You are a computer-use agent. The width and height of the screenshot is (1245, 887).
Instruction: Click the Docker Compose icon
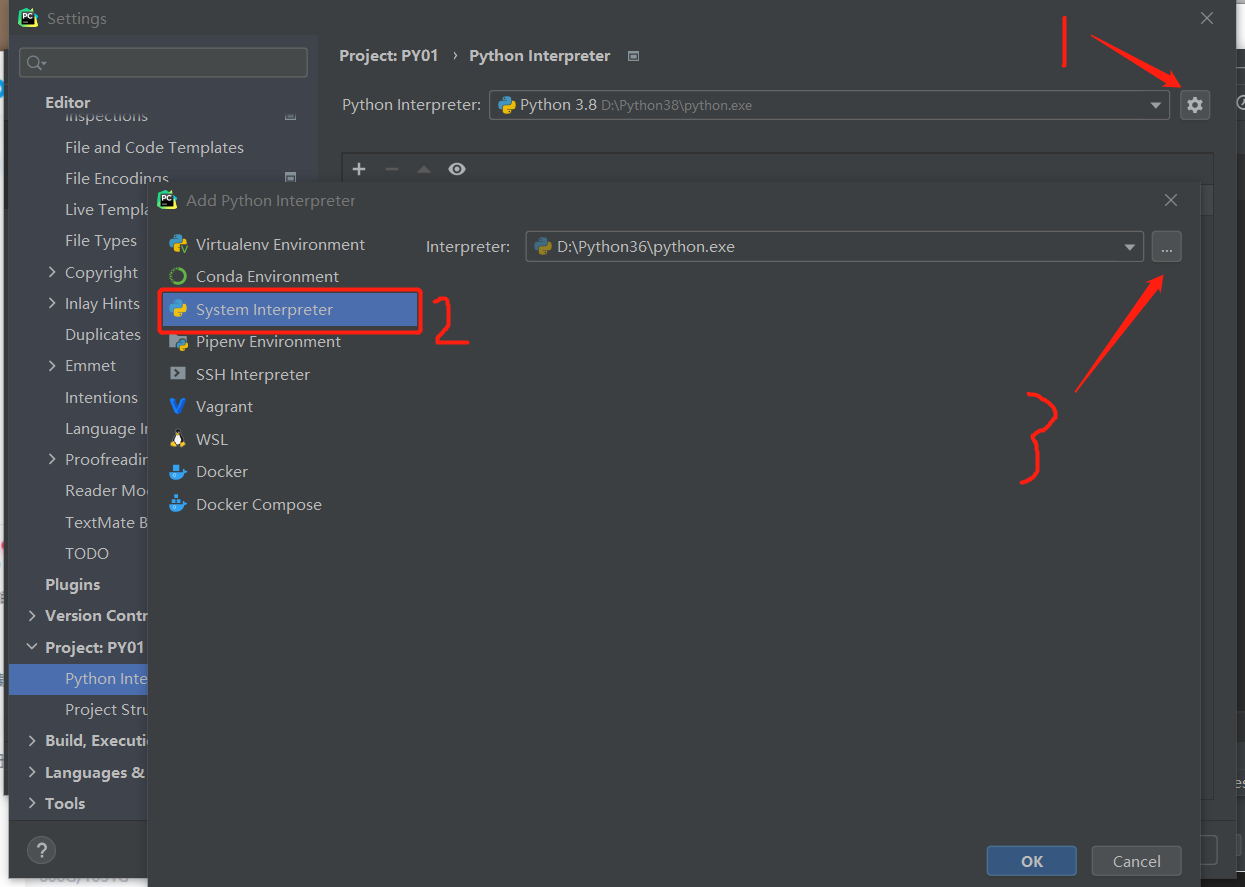pos(178,504)
